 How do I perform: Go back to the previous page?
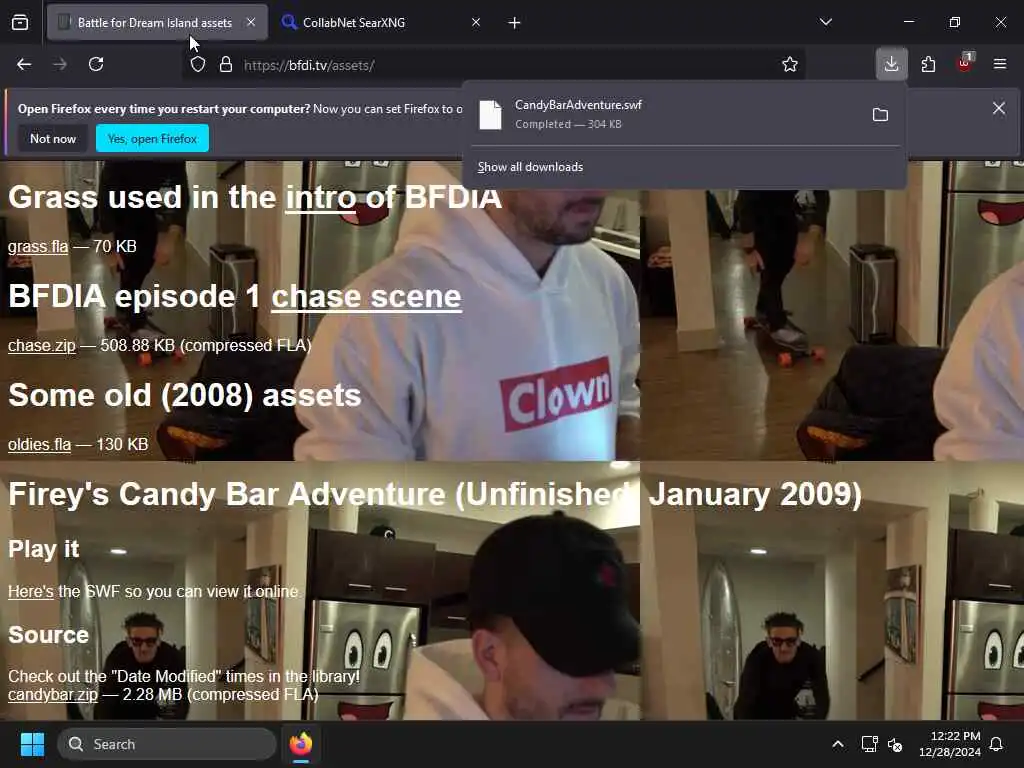tap(24, 64)
